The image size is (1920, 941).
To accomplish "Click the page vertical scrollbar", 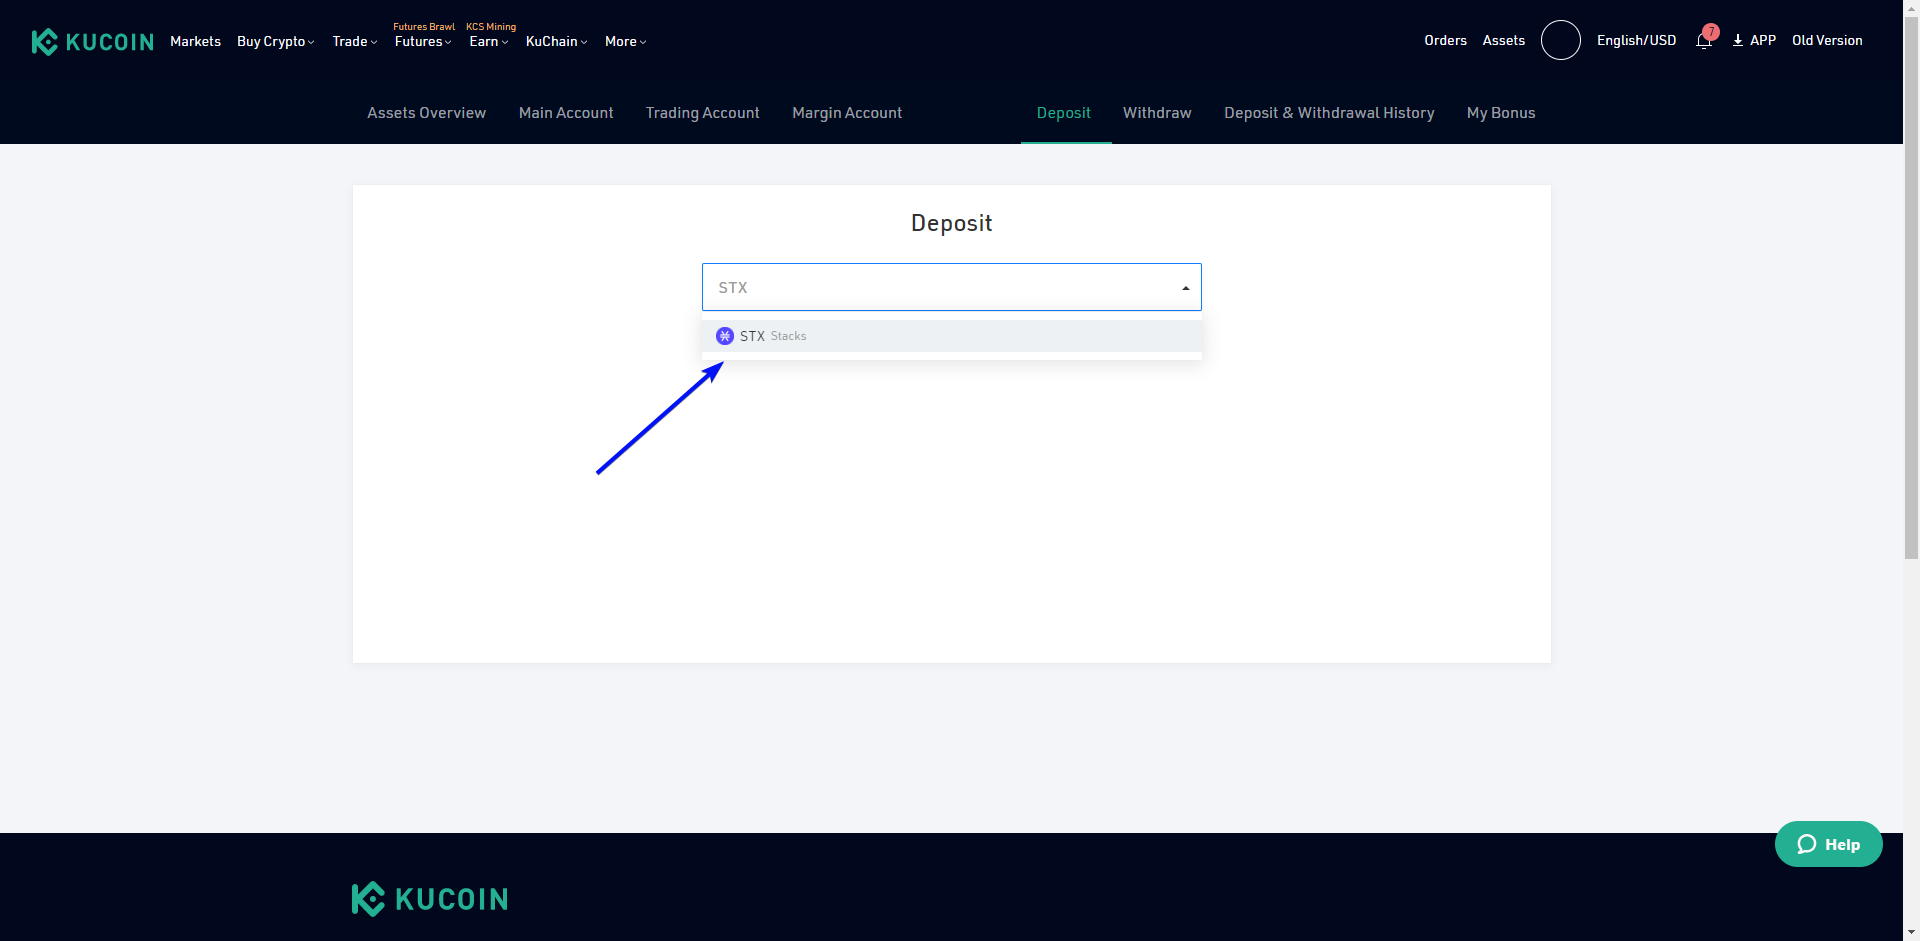I will tap(1911, 300).
